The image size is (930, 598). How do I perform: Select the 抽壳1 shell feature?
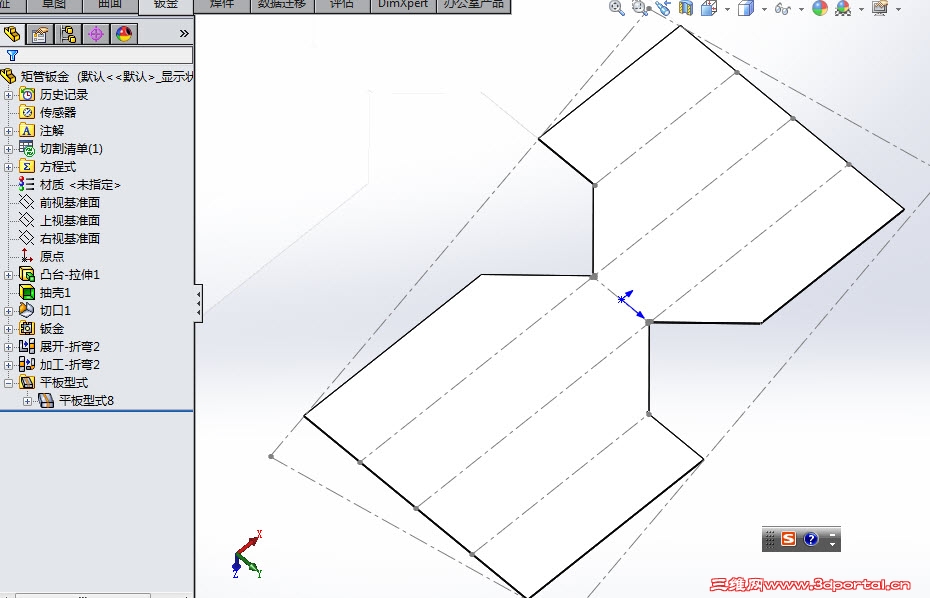55,292
